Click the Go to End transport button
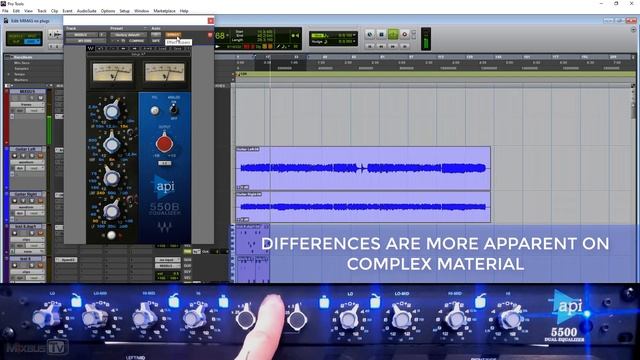 point(404,47)
